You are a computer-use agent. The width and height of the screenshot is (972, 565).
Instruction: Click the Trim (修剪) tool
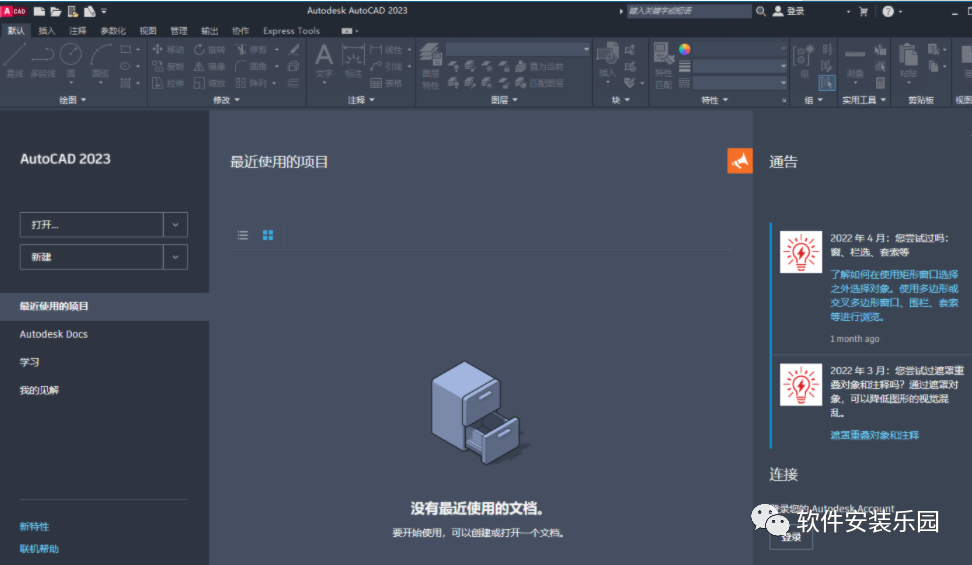point(251,50)
